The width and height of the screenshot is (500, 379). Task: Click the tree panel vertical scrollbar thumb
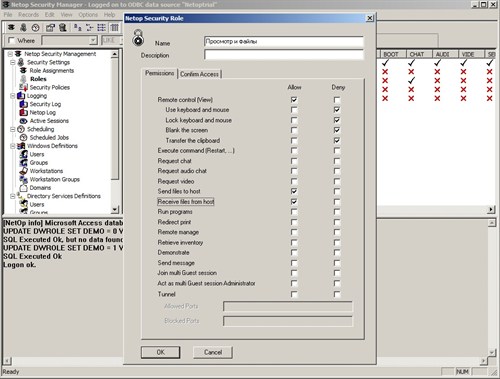click(x=115, y=118)
